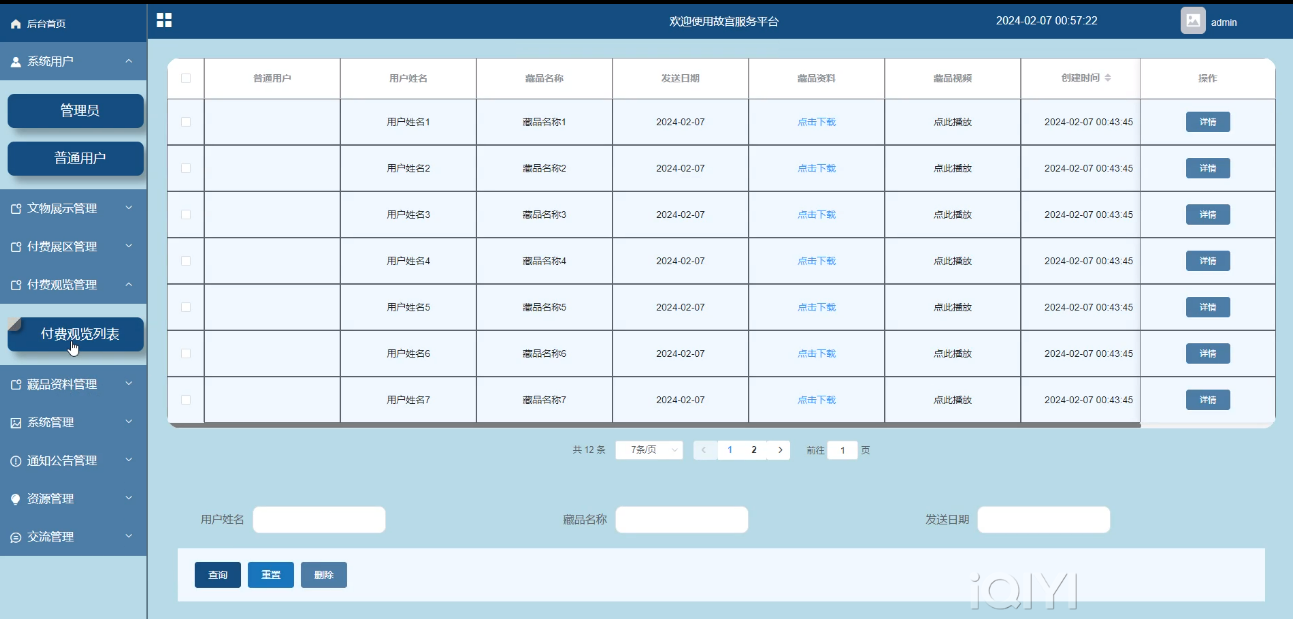This screenshot has height=619, width=1293.
Task: Click the grid menu icon in header
Action: pos(164,20)
